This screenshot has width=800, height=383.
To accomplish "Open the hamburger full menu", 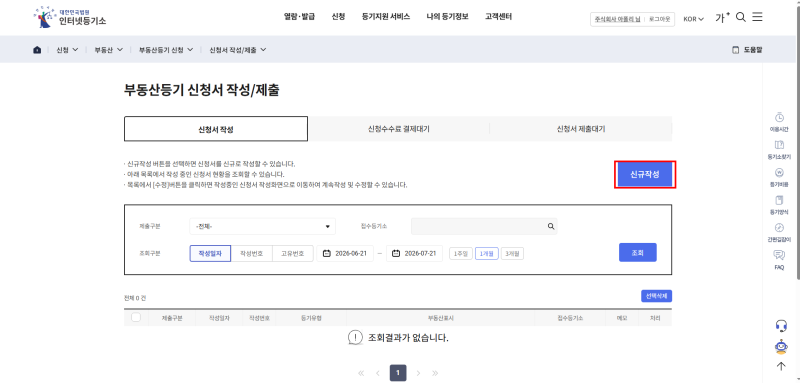I will tap(757, 17).
